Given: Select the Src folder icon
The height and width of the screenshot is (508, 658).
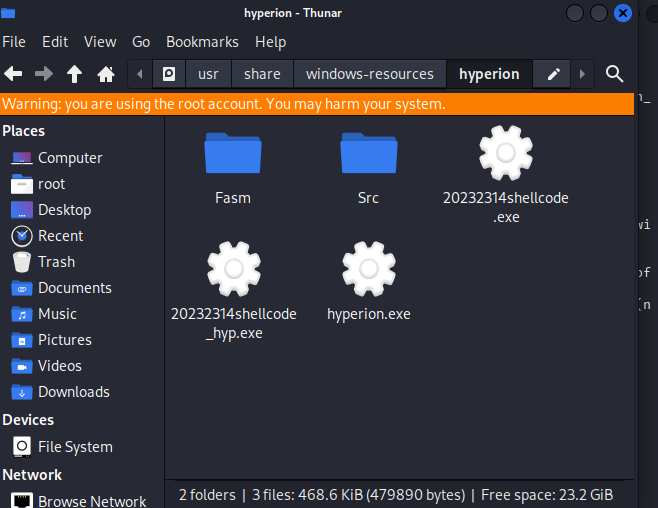Looking at the screenshot, I should tap(368, 153).
